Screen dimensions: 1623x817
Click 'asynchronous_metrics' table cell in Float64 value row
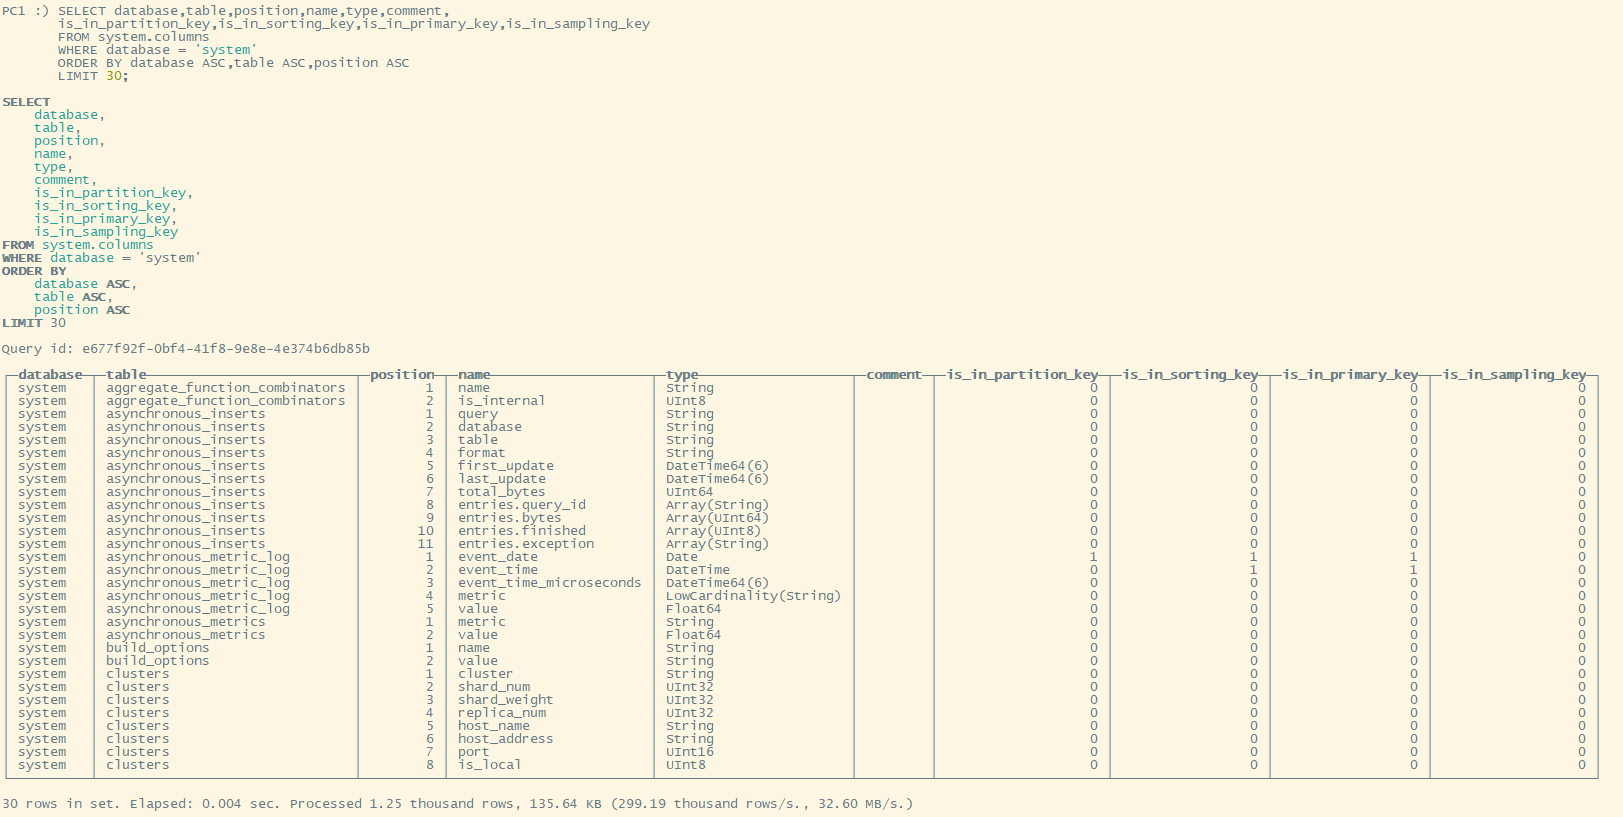click(x=186, y=635)
